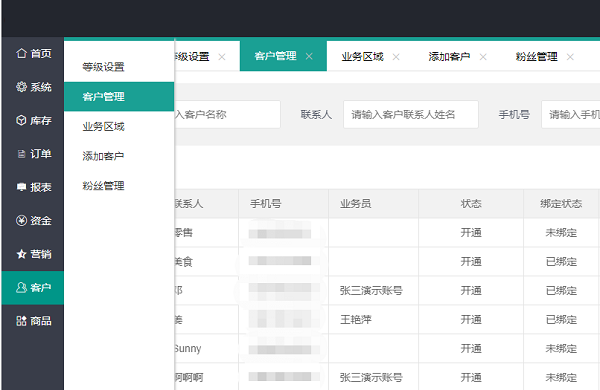Screen dimensions: 600x390
Task: Close the 添加客户 tab
Action: coord(483,57)
